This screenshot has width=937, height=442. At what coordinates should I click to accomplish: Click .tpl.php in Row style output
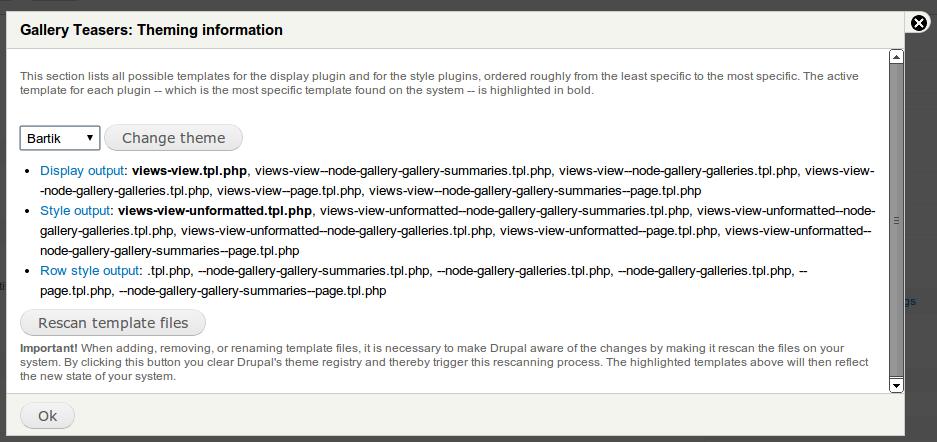coord(169,271)
